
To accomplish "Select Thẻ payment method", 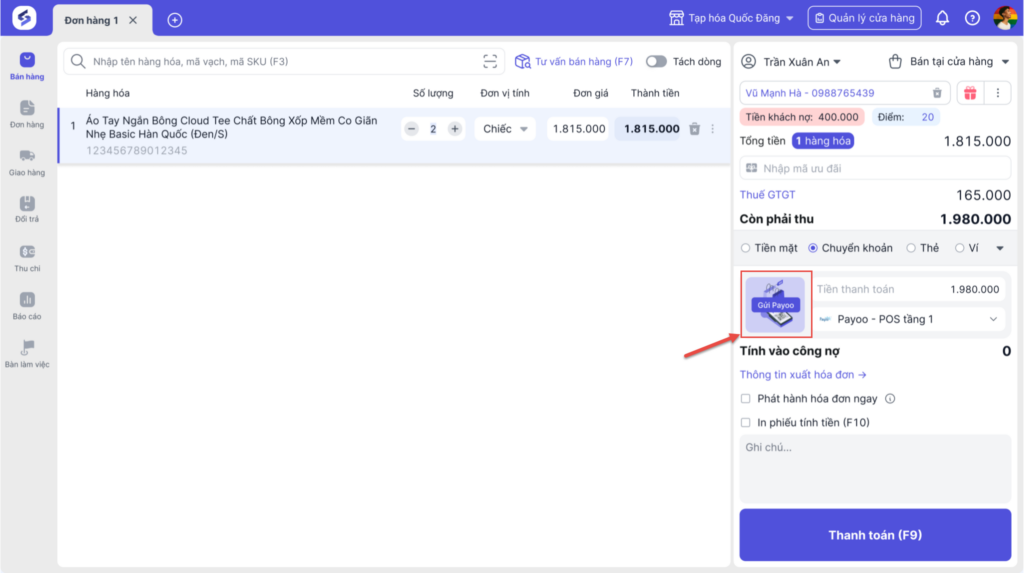I will tap(911, 248).
